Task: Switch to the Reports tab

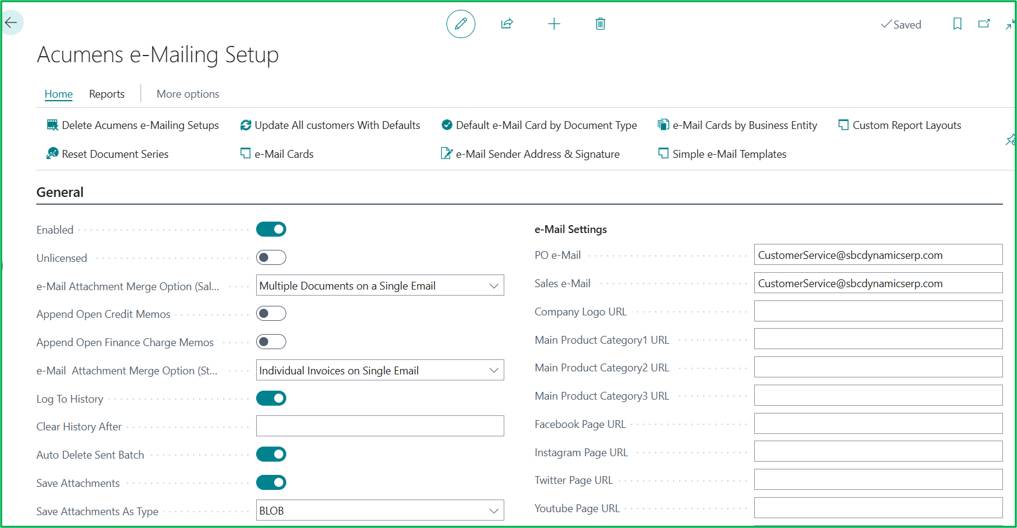Action: point(106,94)
